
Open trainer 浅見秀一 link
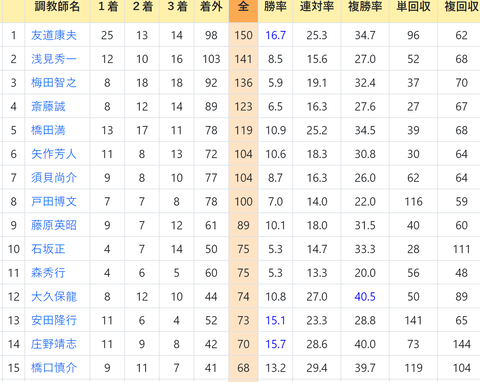pyautogui.click(x=54, y=59)
